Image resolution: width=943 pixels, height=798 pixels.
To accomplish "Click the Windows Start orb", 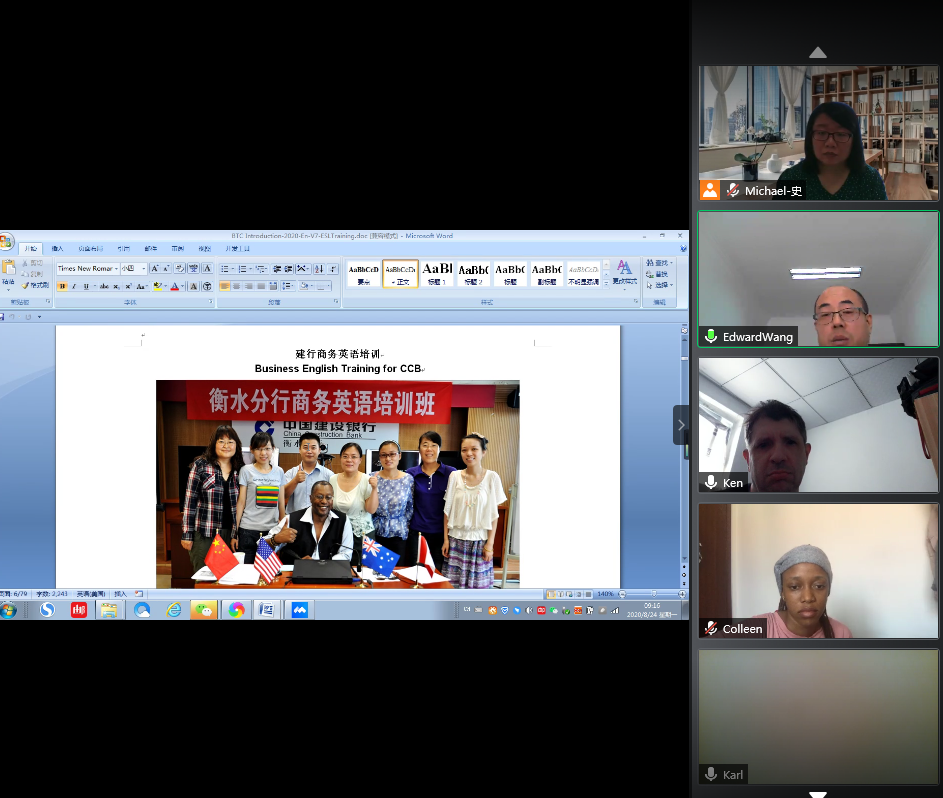I will pyautogui.click(x=8, y=610).
